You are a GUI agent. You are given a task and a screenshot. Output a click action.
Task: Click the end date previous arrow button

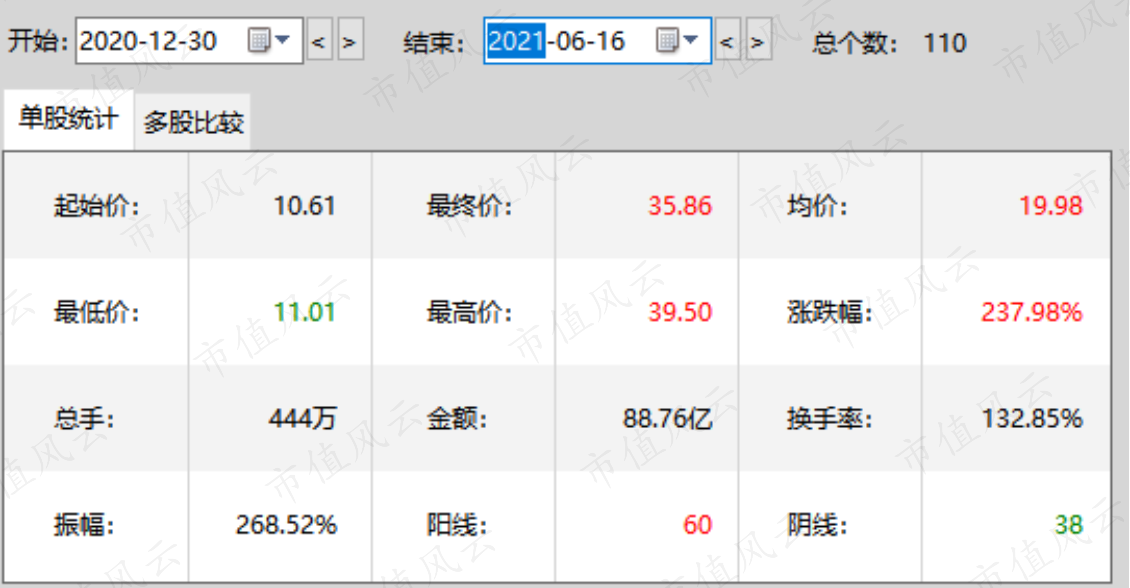(728, 41)
